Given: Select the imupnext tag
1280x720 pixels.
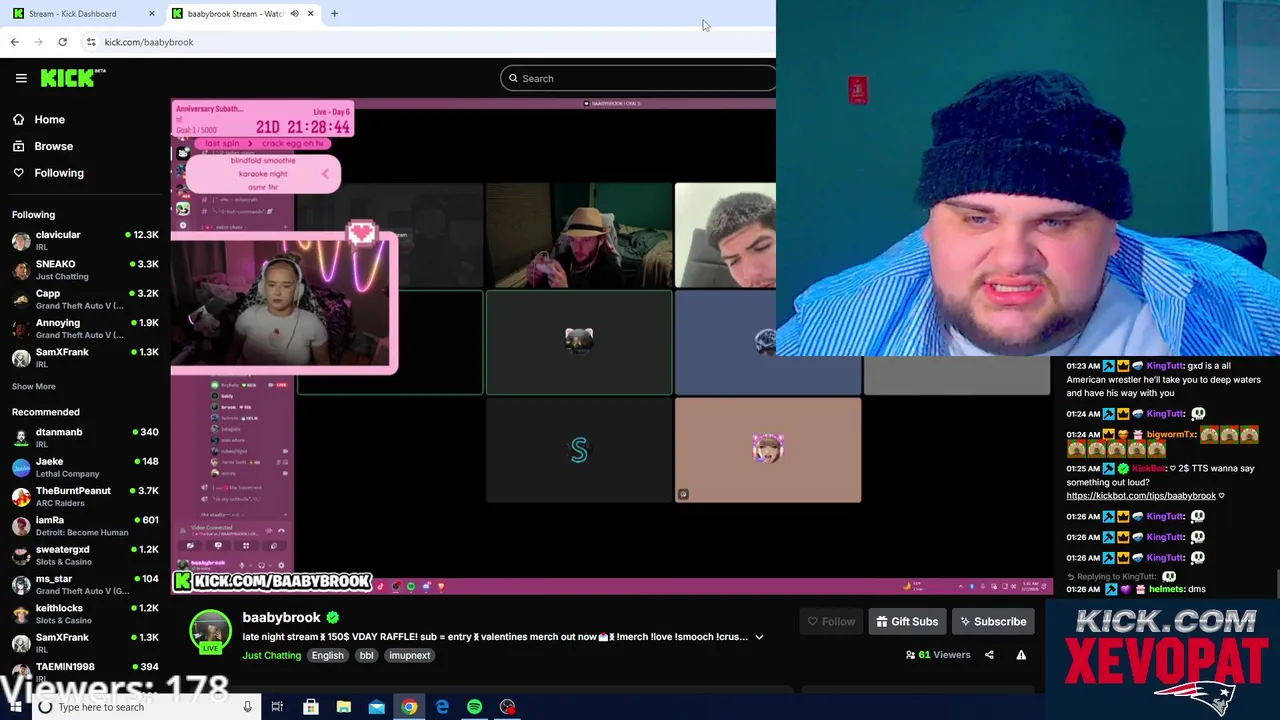Looking at the screenshot, I should click(409, 655).
